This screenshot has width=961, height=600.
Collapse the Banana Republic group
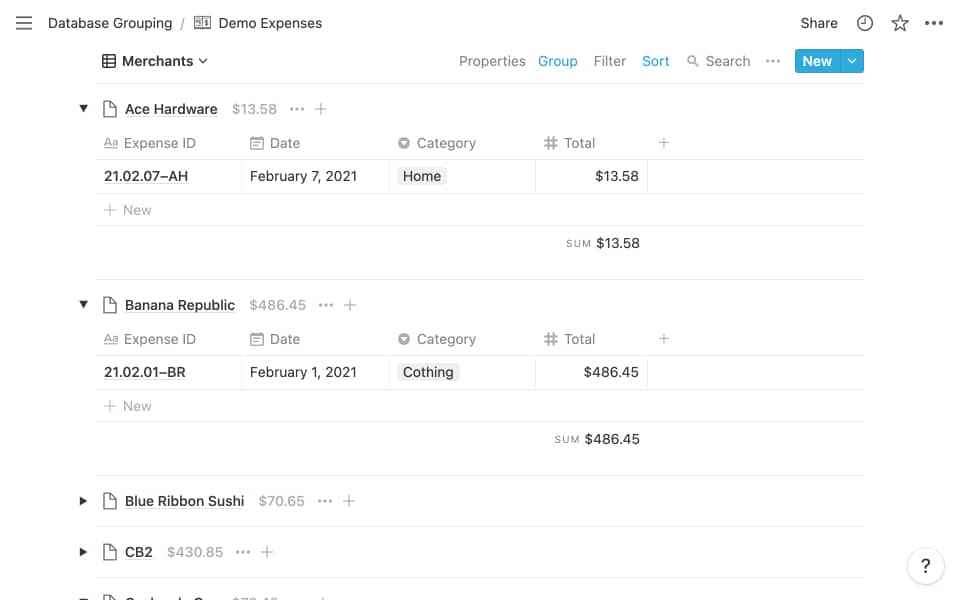tap(83, 305)
